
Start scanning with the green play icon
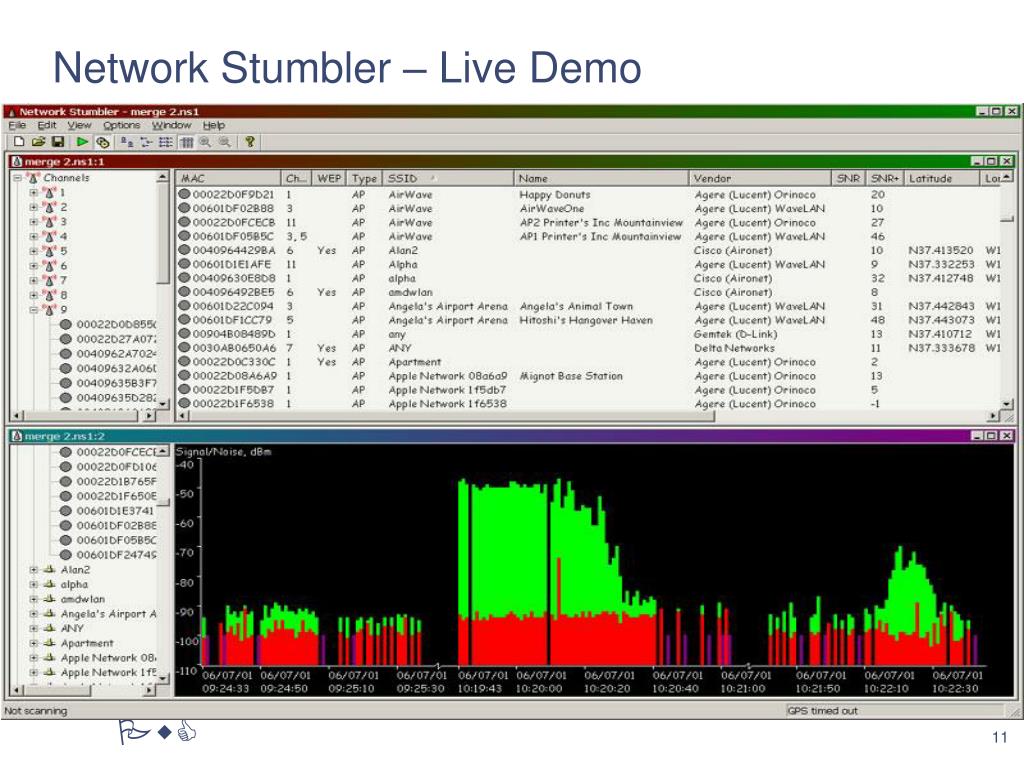pos(82,142)
